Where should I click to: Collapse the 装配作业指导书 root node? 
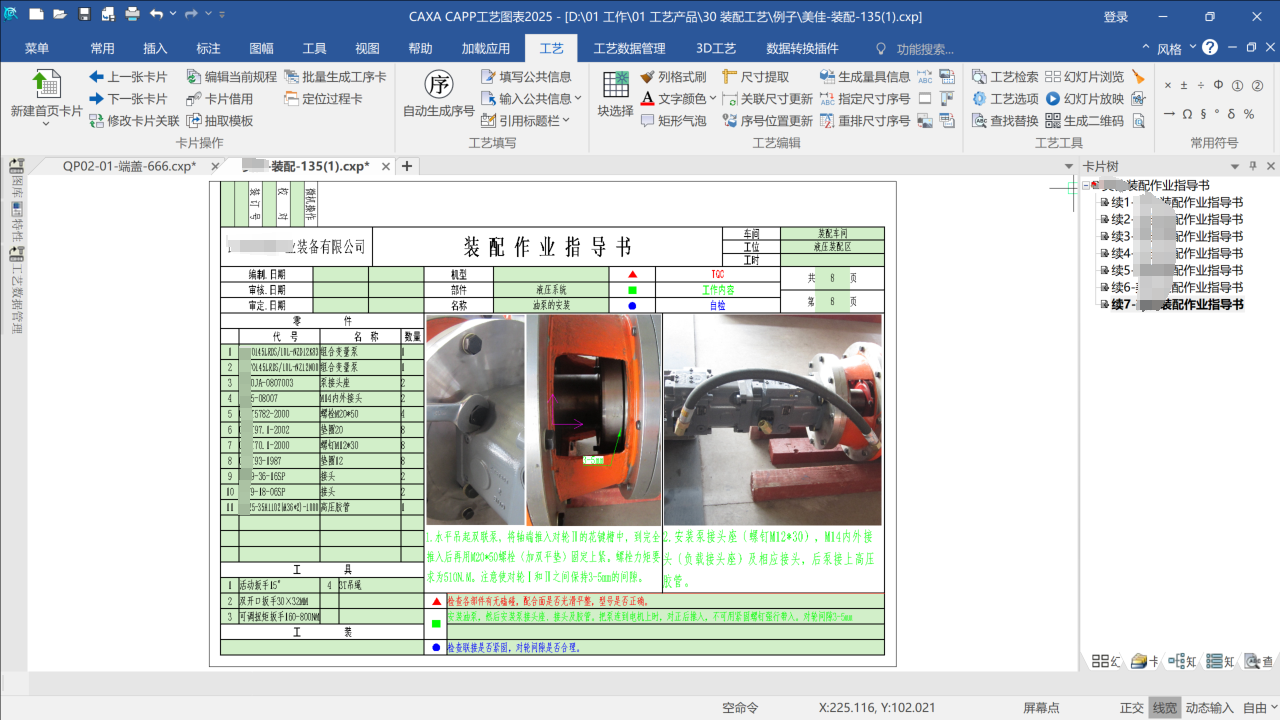coord(1083,185)
